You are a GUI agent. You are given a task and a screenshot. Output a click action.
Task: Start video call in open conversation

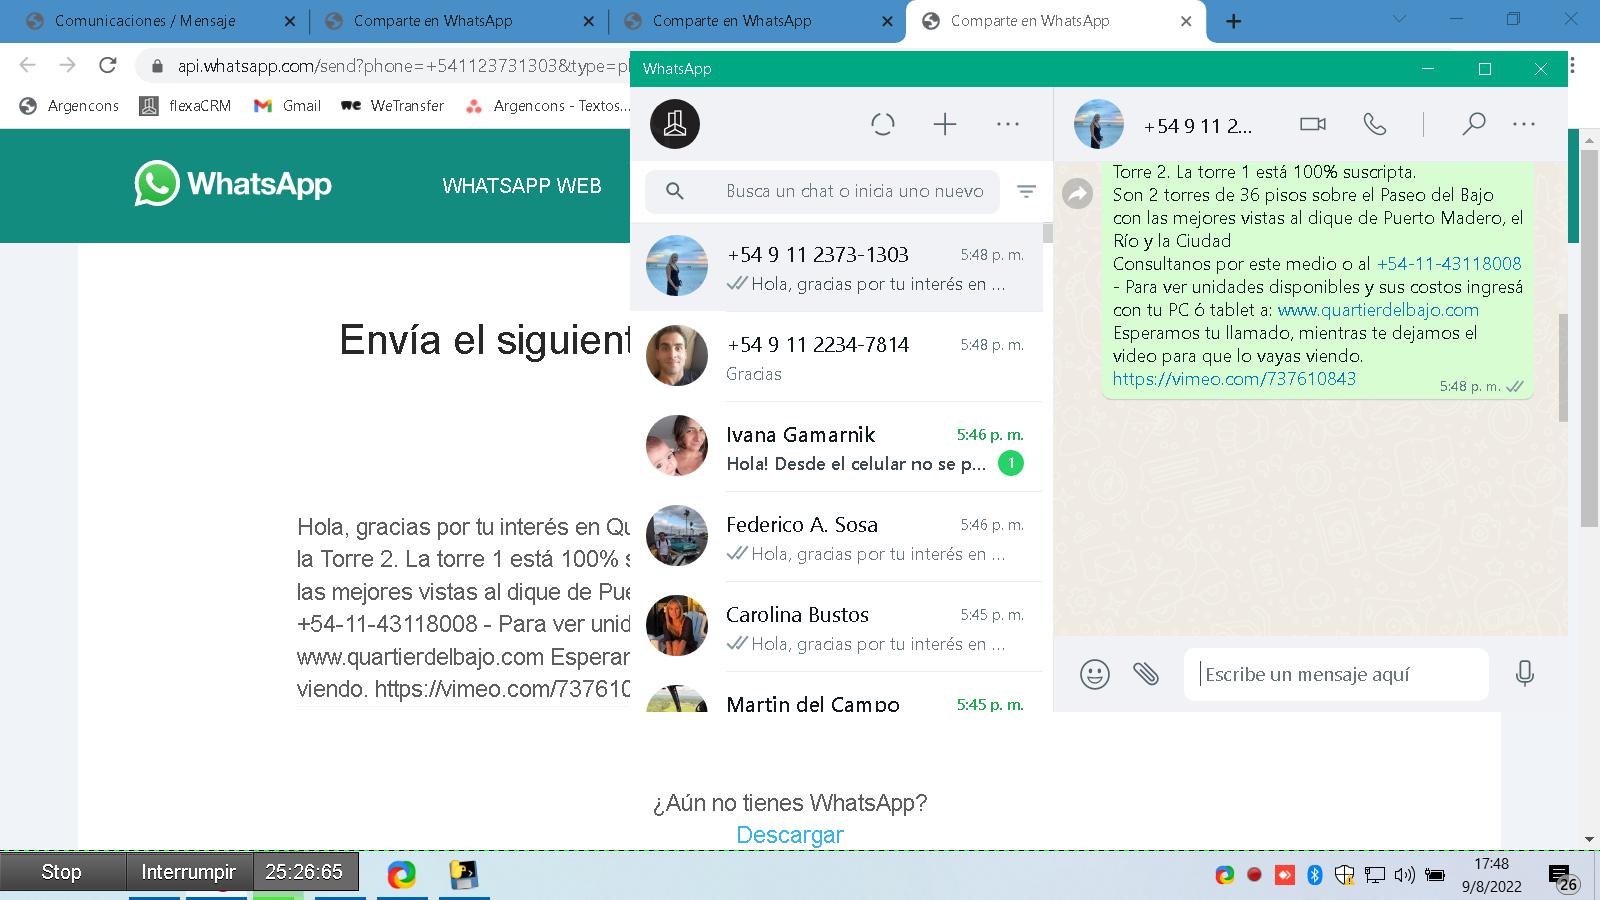click(1313, 124)
